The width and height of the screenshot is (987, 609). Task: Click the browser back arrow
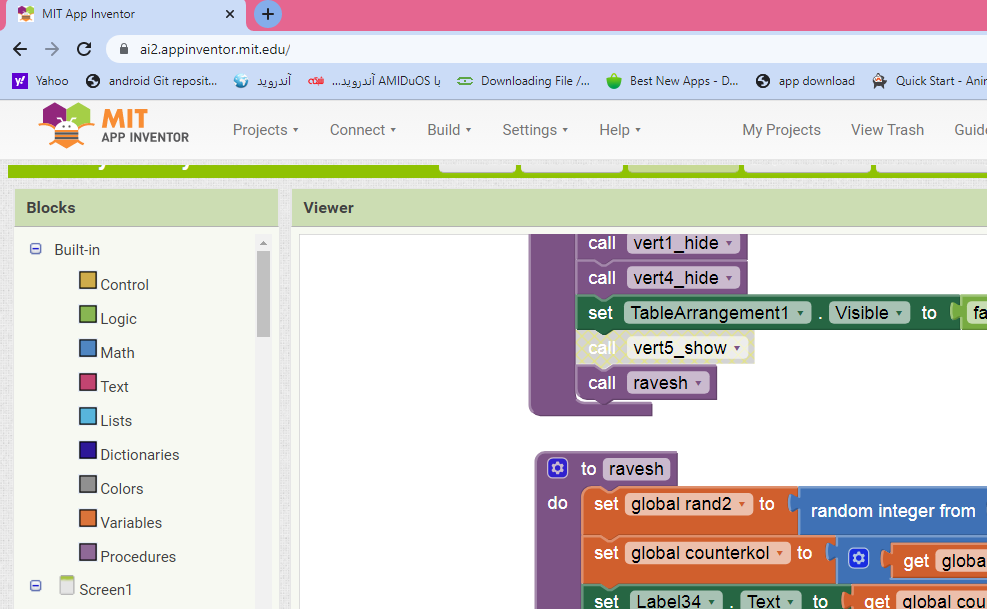pos(20,49)
